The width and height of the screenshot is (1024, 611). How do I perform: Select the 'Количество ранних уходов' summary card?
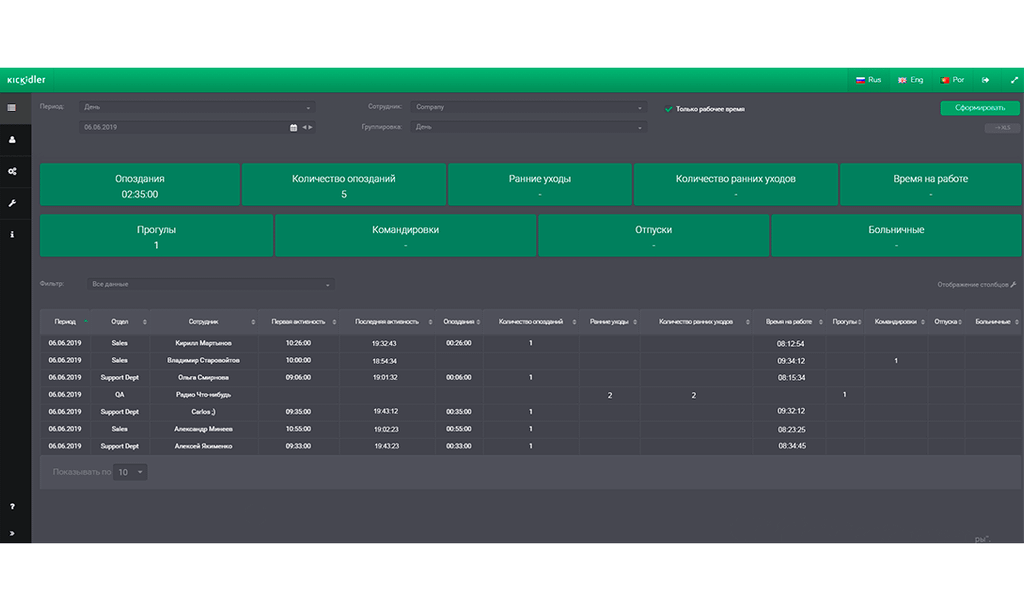[x=735, y=185]
